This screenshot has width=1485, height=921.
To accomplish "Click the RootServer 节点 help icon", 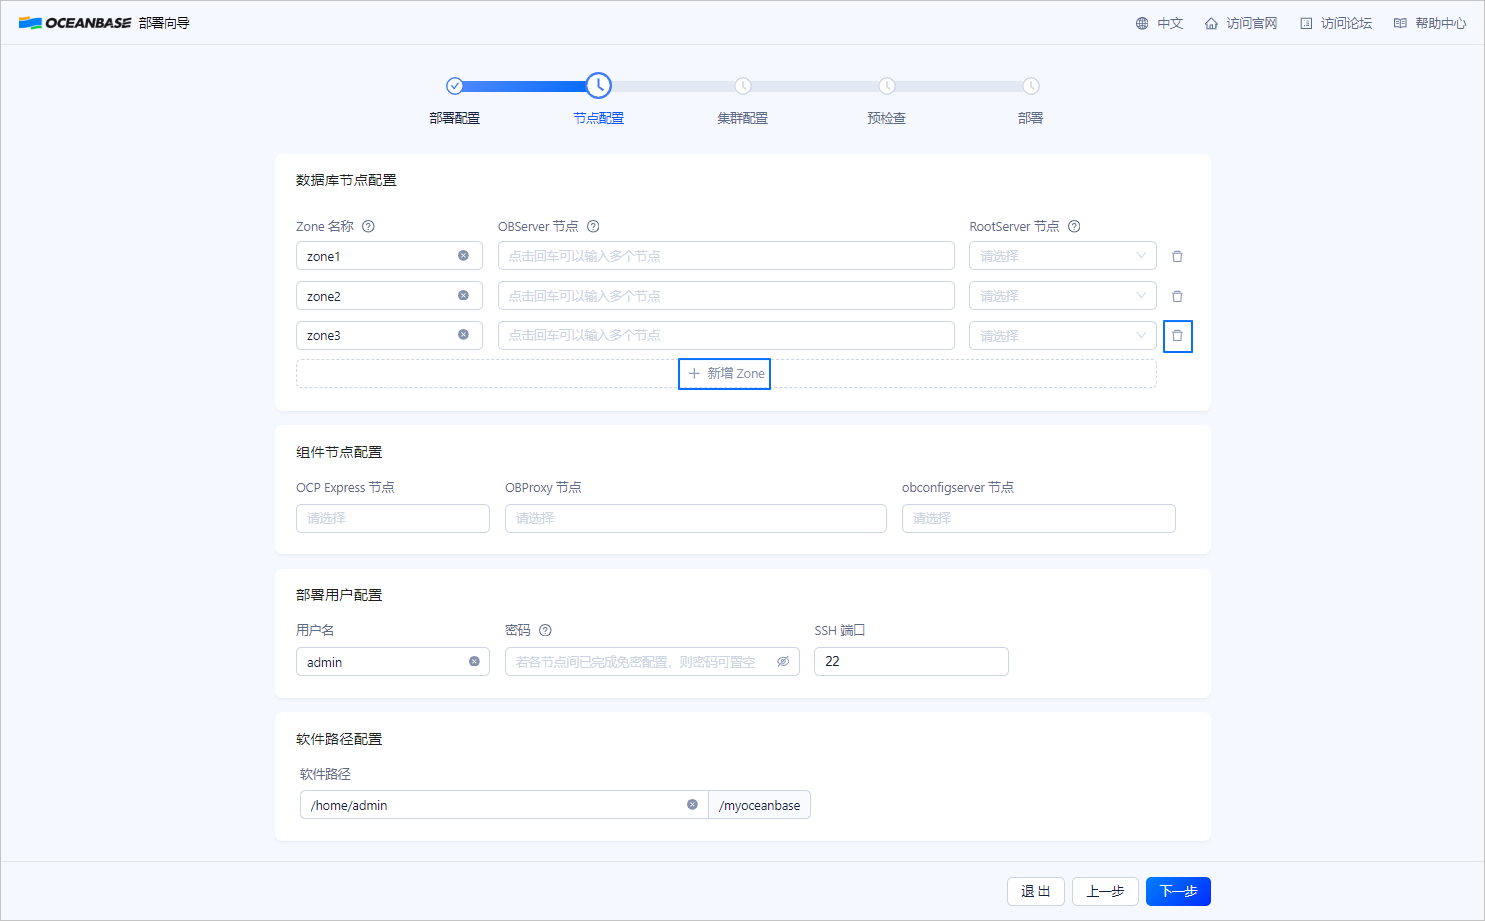I will coord(1074,226).
